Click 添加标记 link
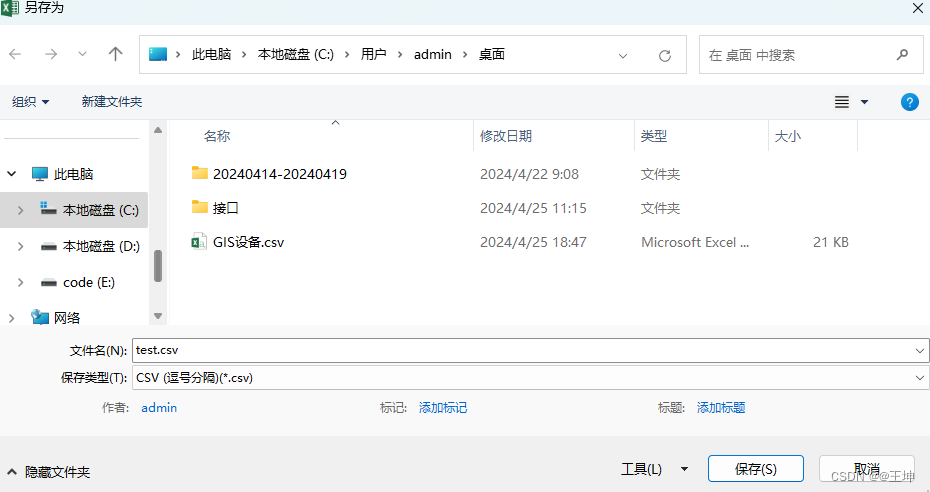Screen dimensions: 930x492 [x=442, y=408]
